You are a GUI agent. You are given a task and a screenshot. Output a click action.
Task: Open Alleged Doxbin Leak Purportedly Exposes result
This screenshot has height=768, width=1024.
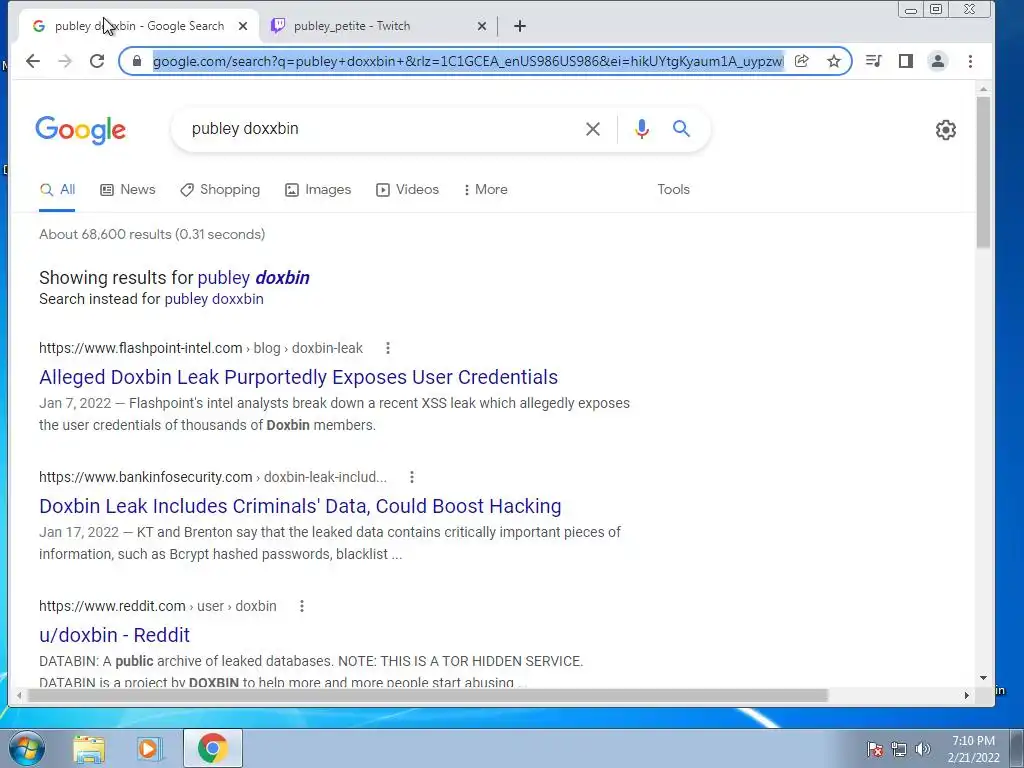coord(298,377)
